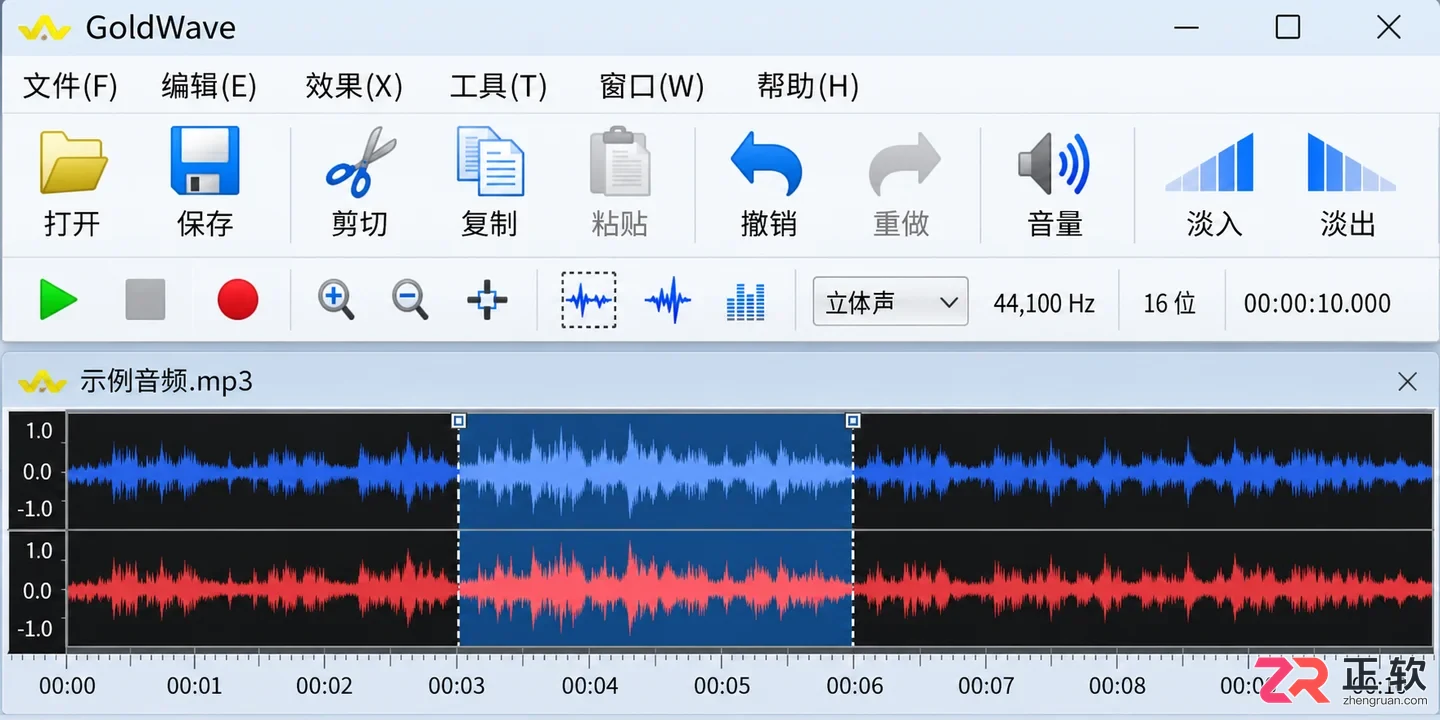Screen dimensions: 1440x720
Task: Click the 粘贴 clipboard icon
Action: pos(620,161)
